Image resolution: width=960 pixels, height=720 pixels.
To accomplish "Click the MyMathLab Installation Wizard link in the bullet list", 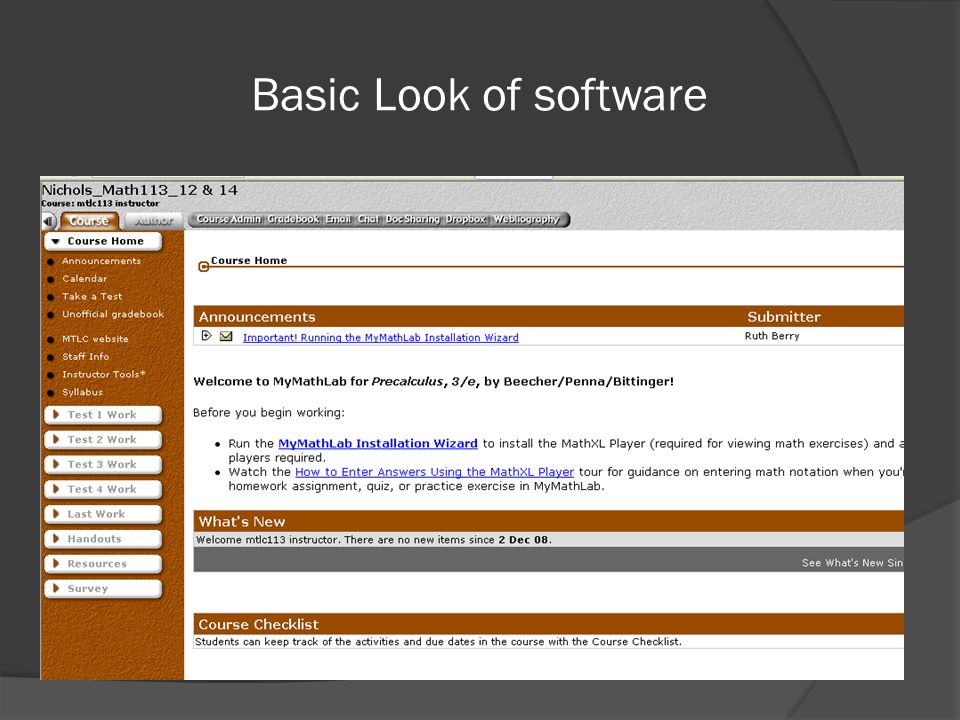I will (378, 443).
